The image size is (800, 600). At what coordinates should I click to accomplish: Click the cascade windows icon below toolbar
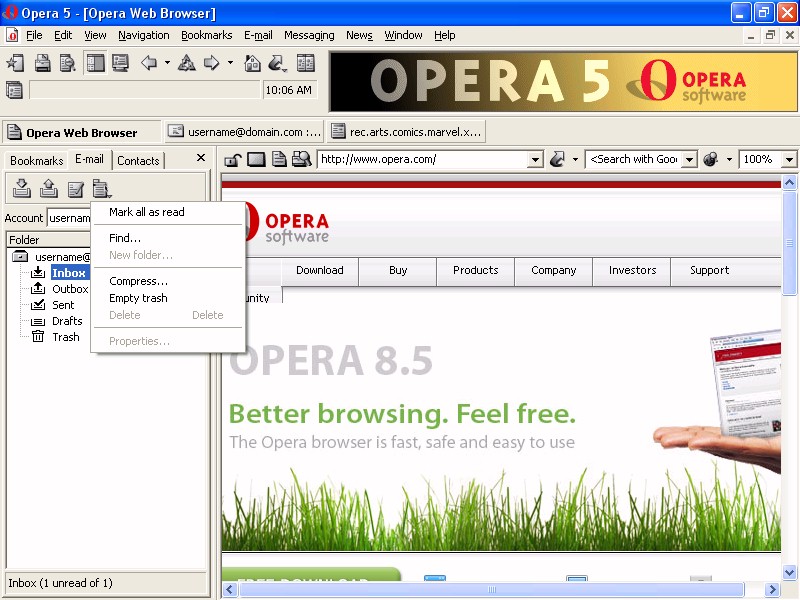point(14,90)
